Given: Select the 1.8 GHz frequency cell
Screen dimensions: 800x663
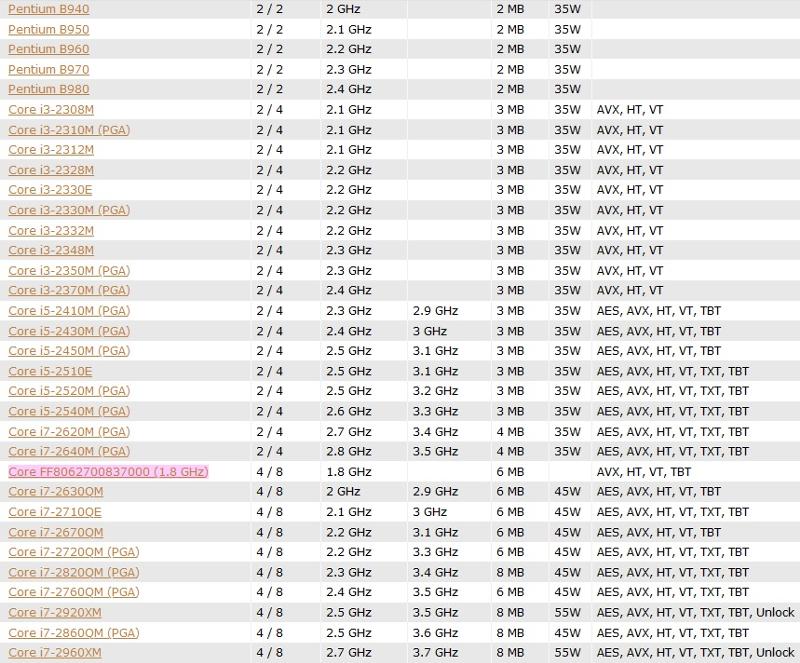Looking at the screenshot, I should click(x=348, y=472).
